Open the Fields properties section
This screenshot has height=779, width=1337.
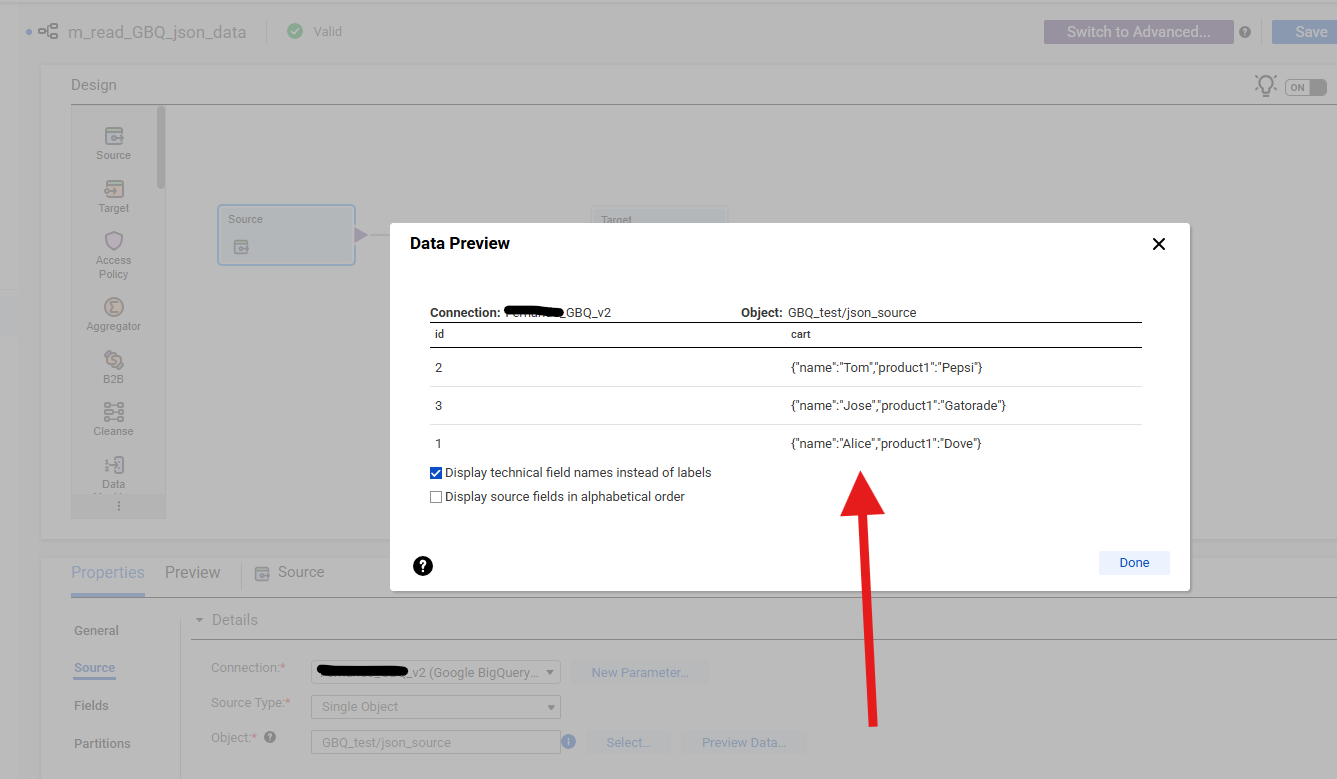tap(91, 706)
